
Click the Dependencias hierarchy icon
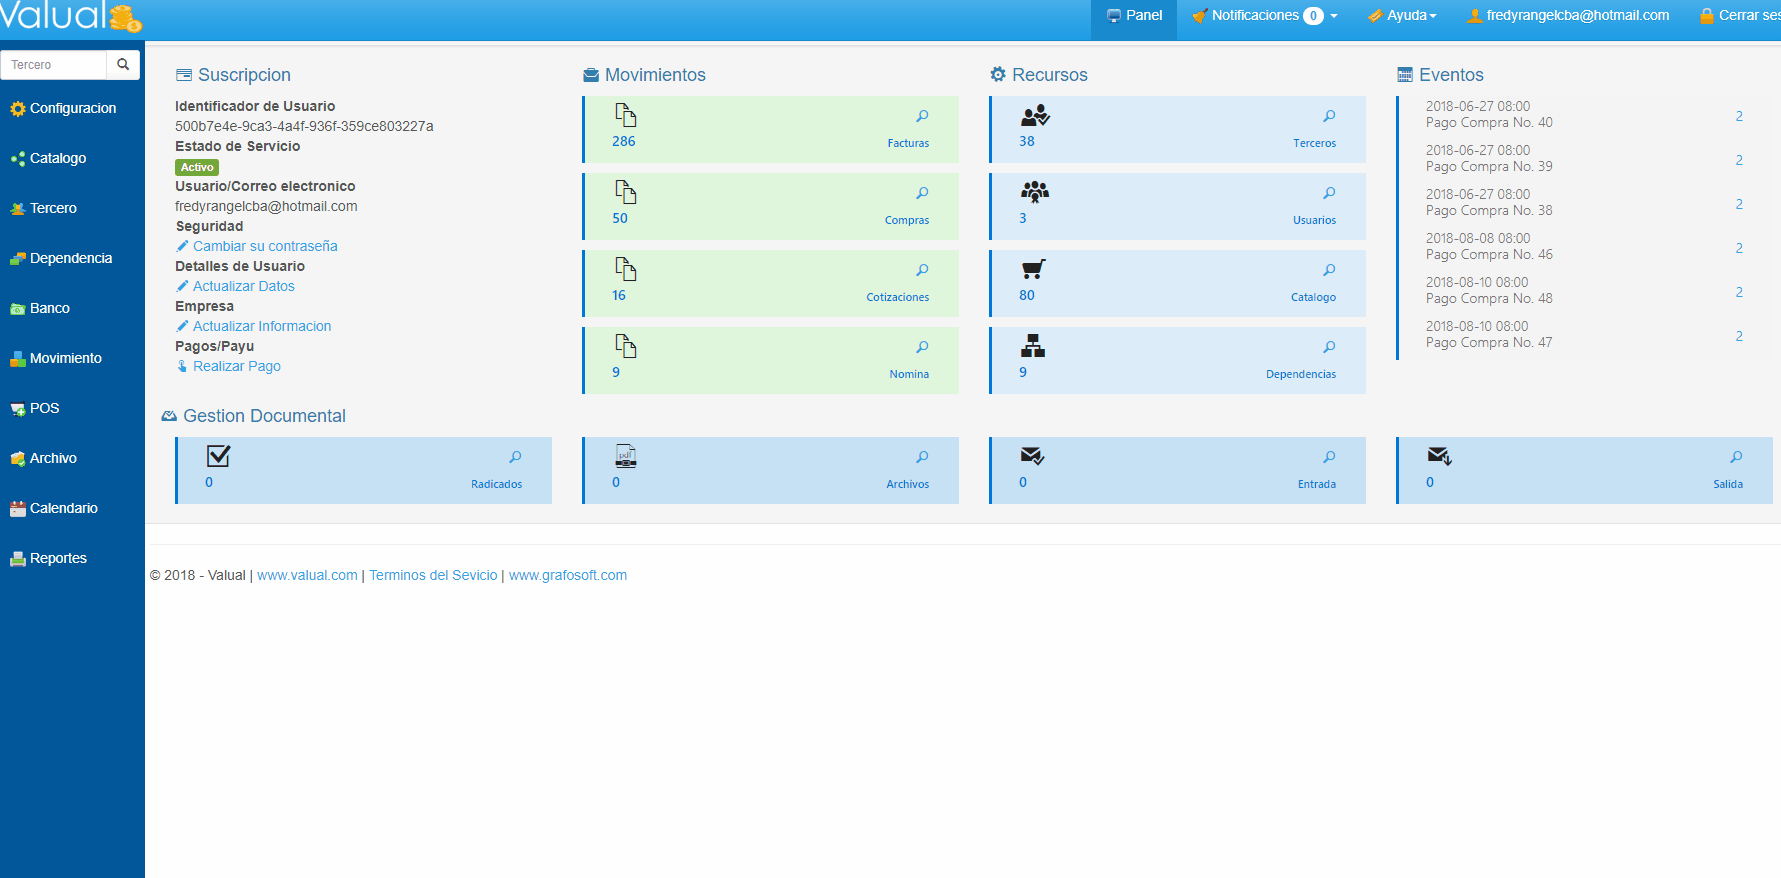(x=1033, y=346)
